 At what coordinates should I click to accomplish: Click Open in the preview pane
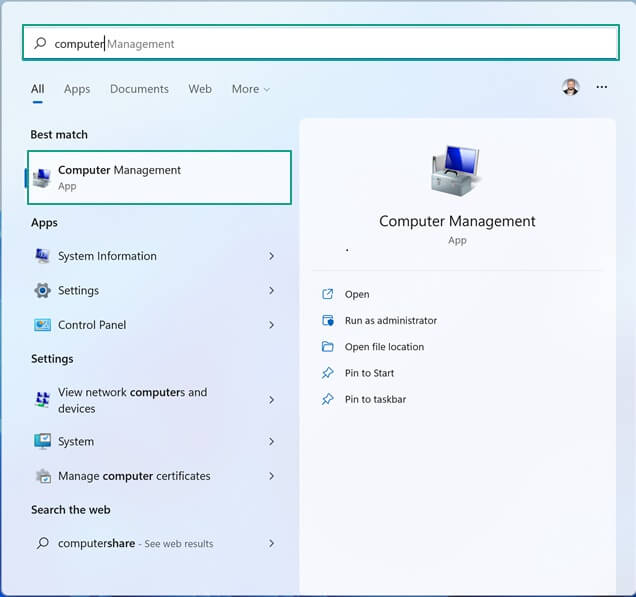[357, 294]
